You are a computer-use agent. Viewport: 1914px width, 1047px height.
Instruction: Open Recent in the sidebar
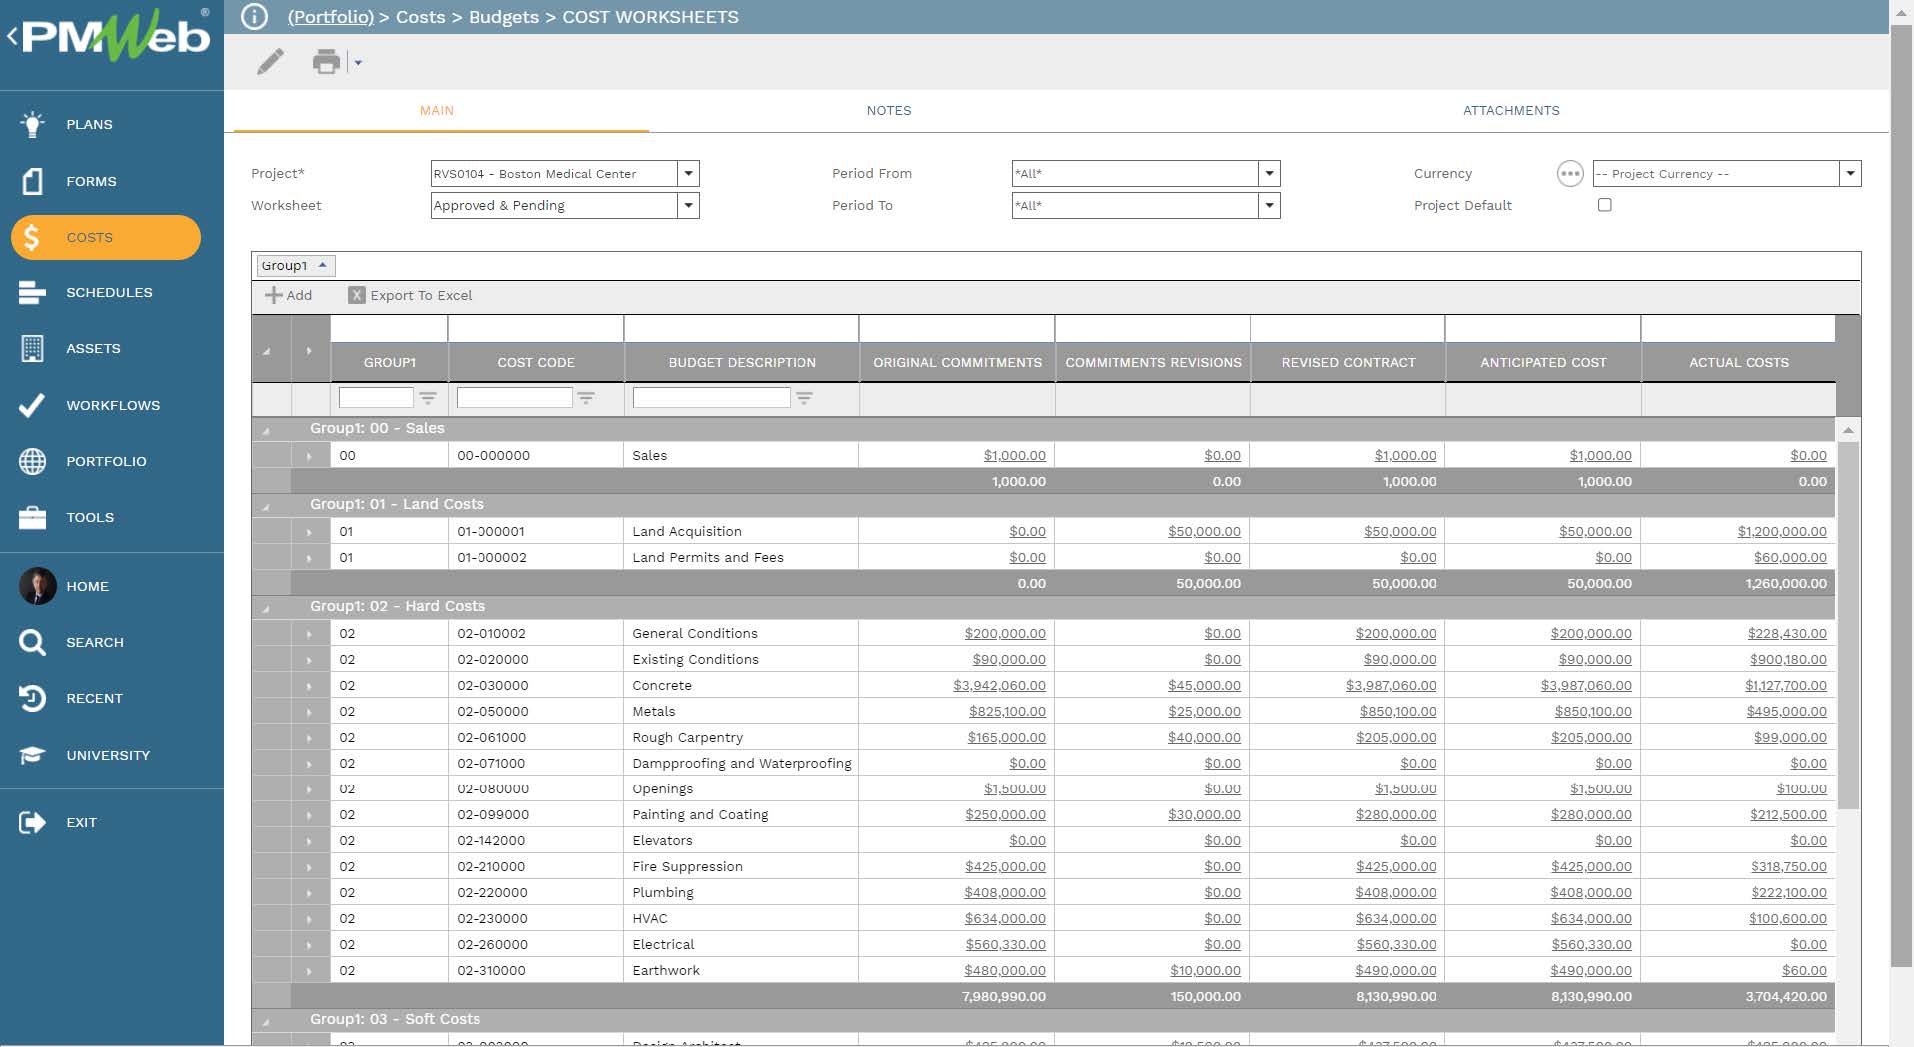94,698
